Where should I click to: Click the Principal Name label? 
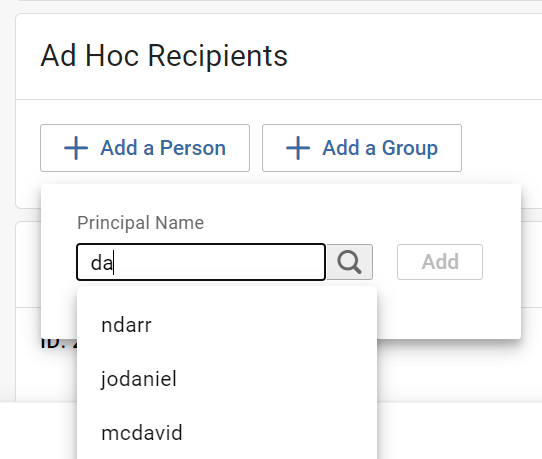(x=140, y=223)
